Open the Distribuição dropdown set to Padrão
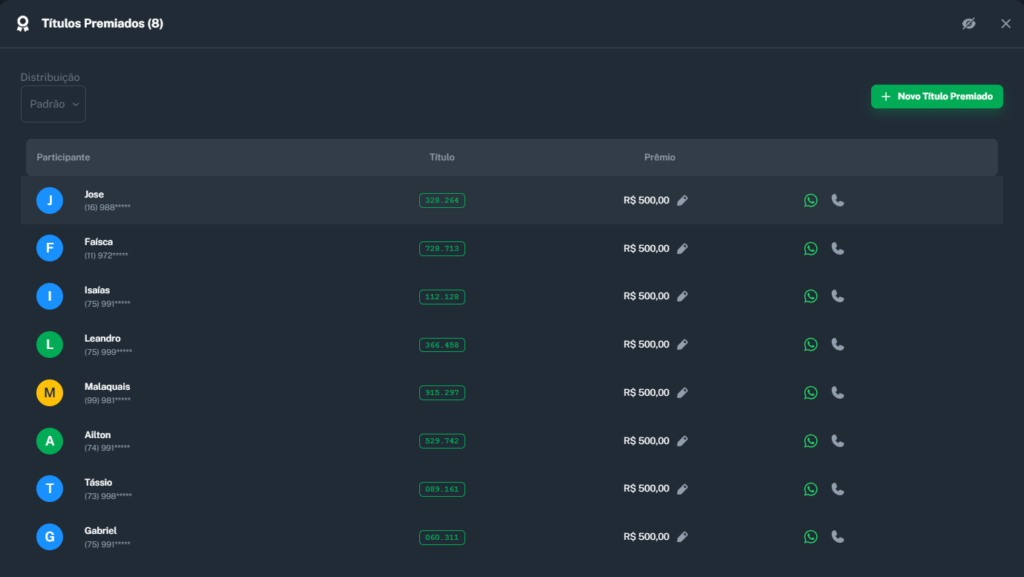Screen dimensions: 1024x577 point(53,104)
